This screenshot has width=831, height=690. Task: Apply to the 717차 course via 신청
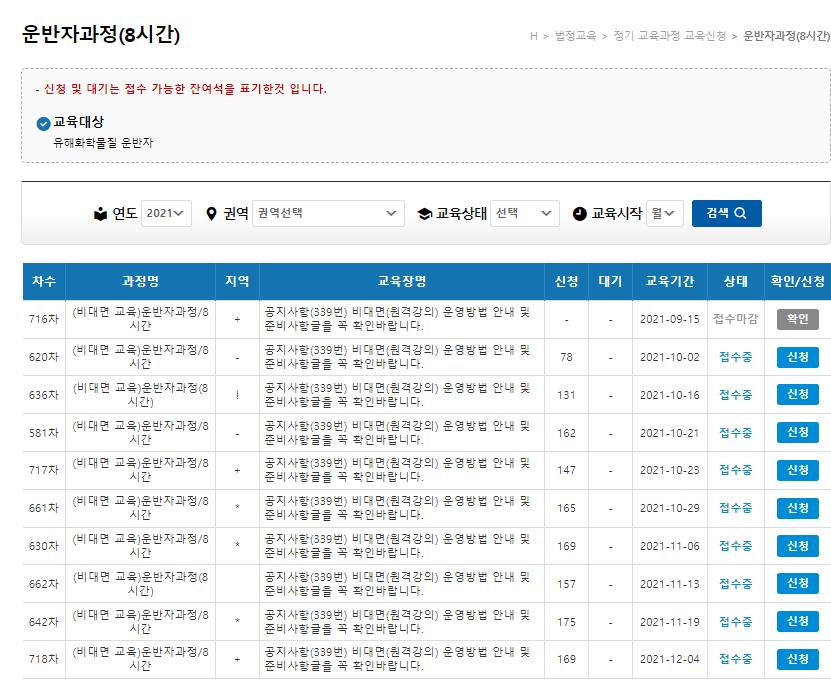pos(798,470)
